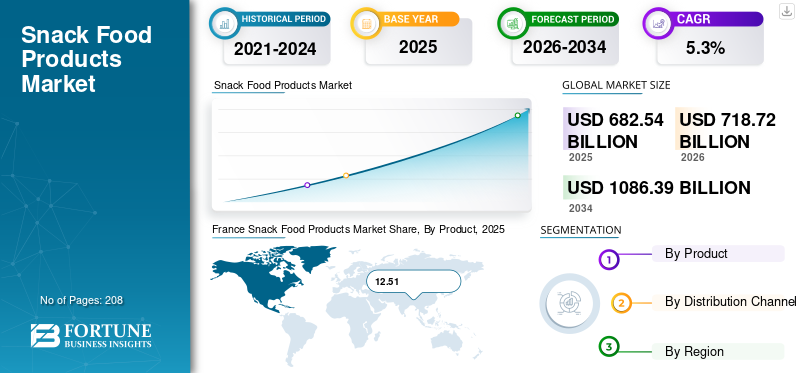Click the Fortune Business Insights logo

(x=91, y=335)
